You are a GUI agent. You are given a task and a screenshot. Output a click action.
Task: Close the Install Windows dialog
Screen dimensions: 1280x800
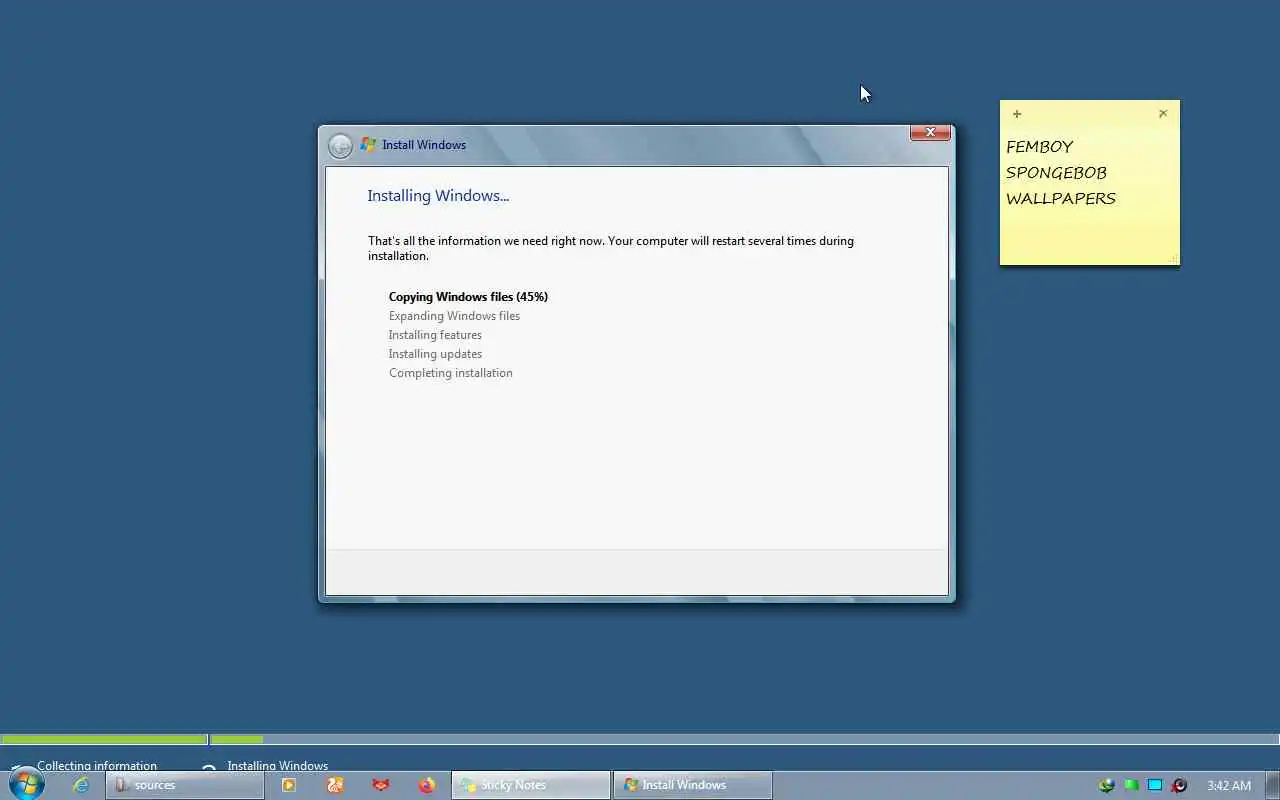[x=930, y=132]
